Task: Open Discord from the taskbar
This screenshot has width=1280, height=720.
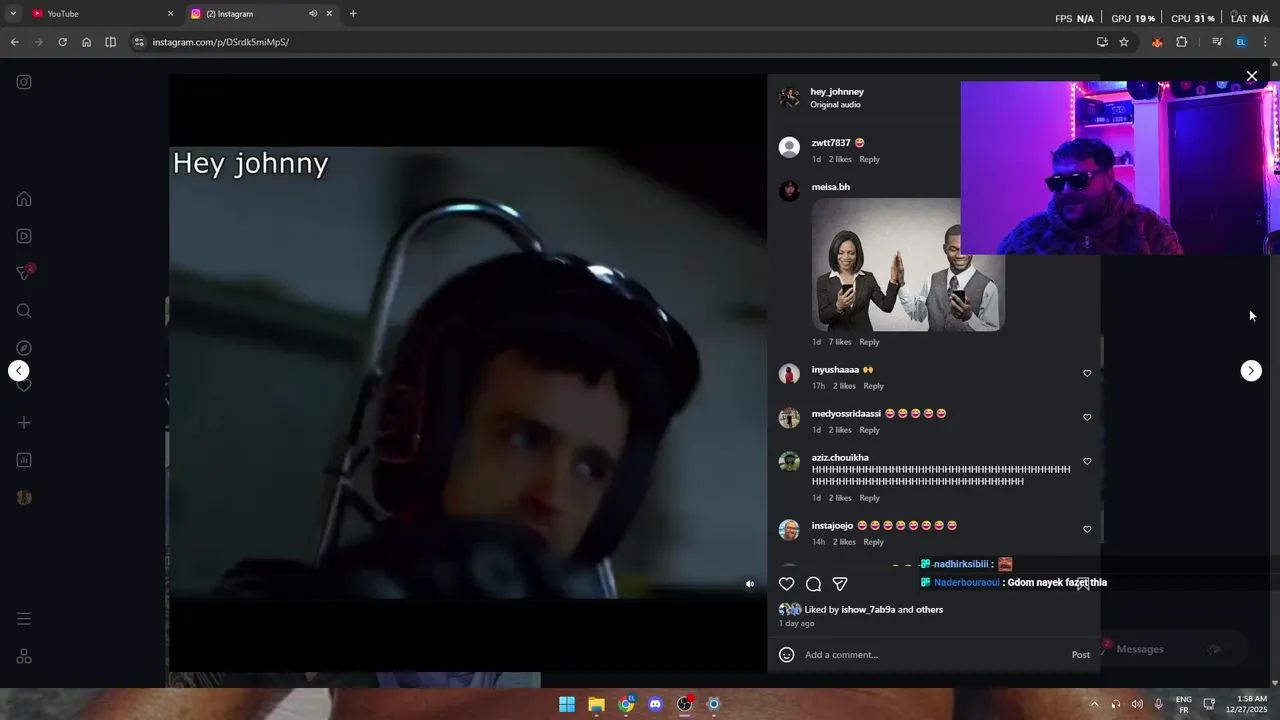Action: [655, 704]
